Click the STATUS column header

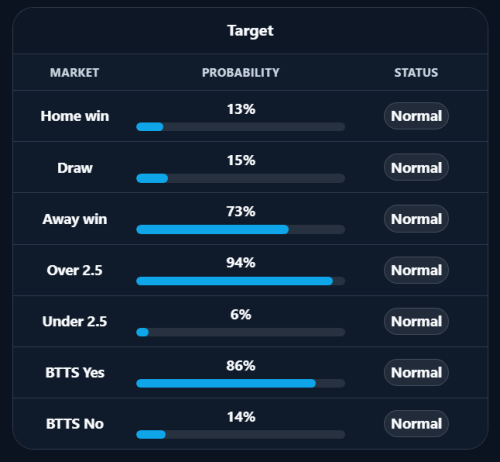416,73
